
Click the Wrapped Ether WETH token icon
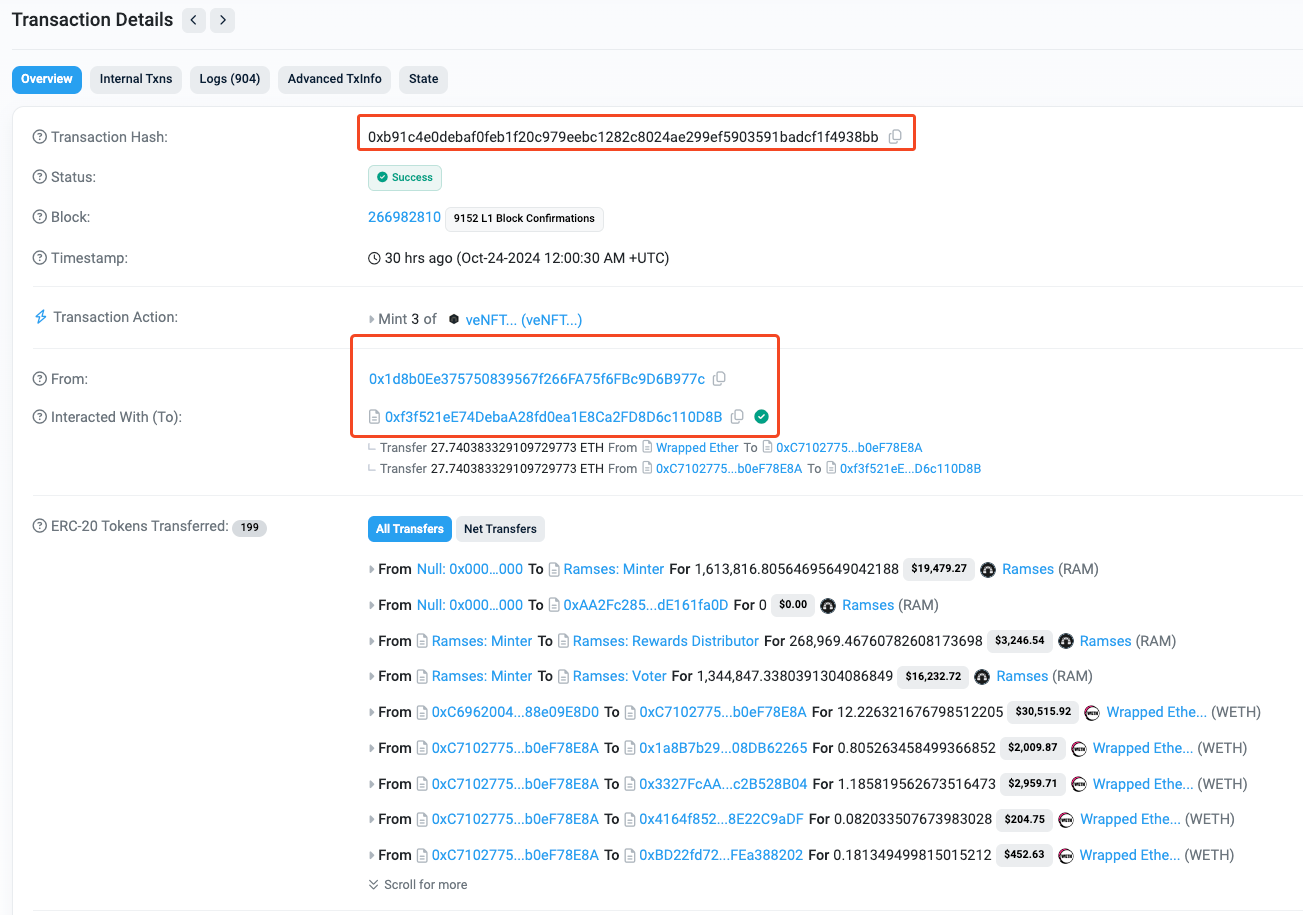coord(1091,711)
